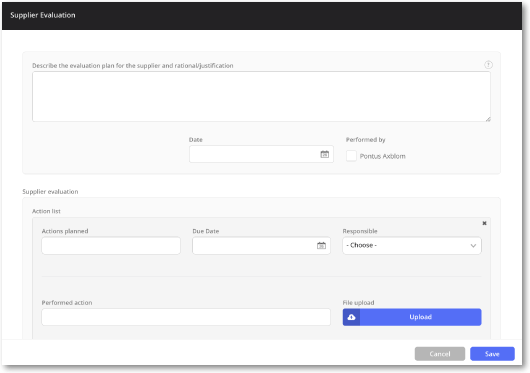The height and width of the screenshot is (373, 530).
Task: Click the Save button
Action: point(492,354)
